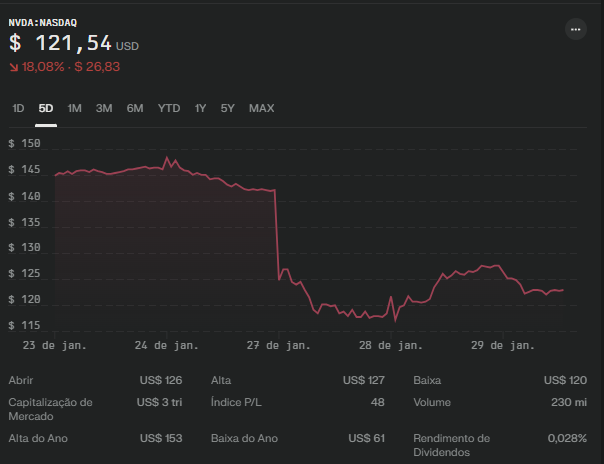
Task: Click the red downward trend arrow icon
Action: (x=14, y=67)
